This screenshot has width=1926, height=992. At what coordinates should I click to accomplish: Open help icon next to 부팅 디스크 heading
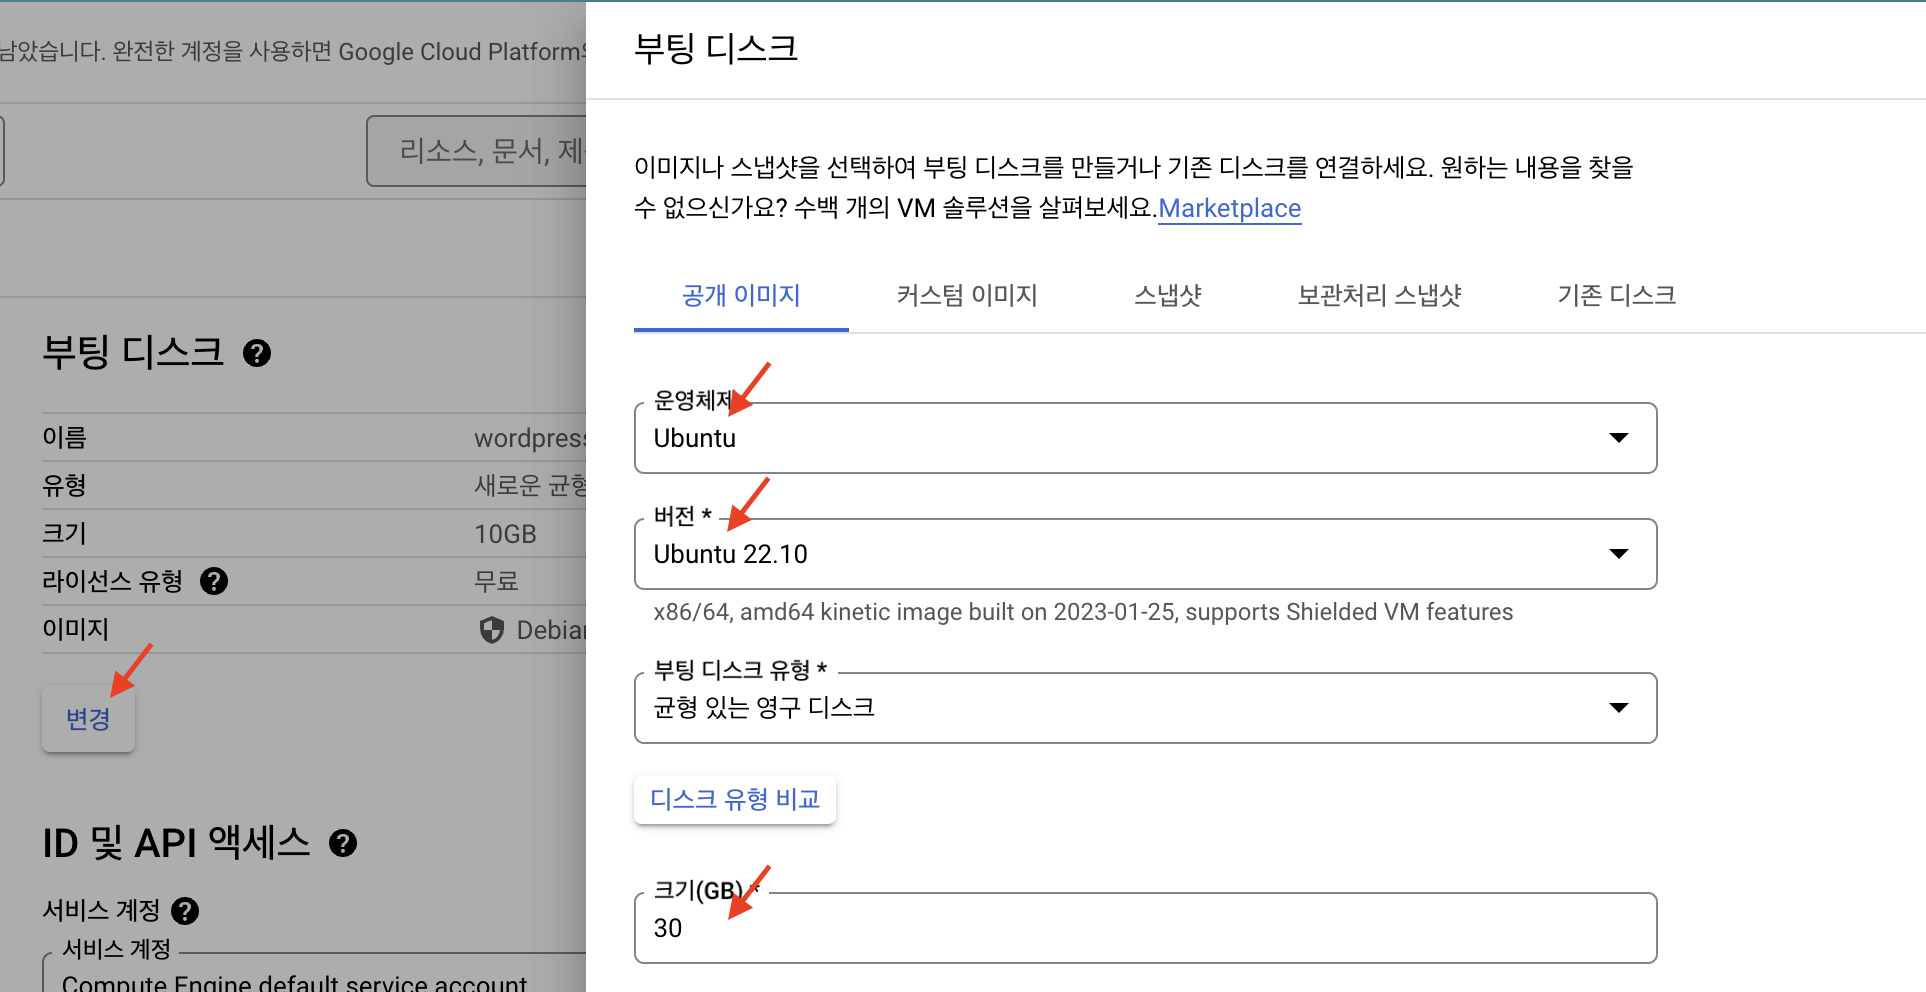(x=257, y=353)
